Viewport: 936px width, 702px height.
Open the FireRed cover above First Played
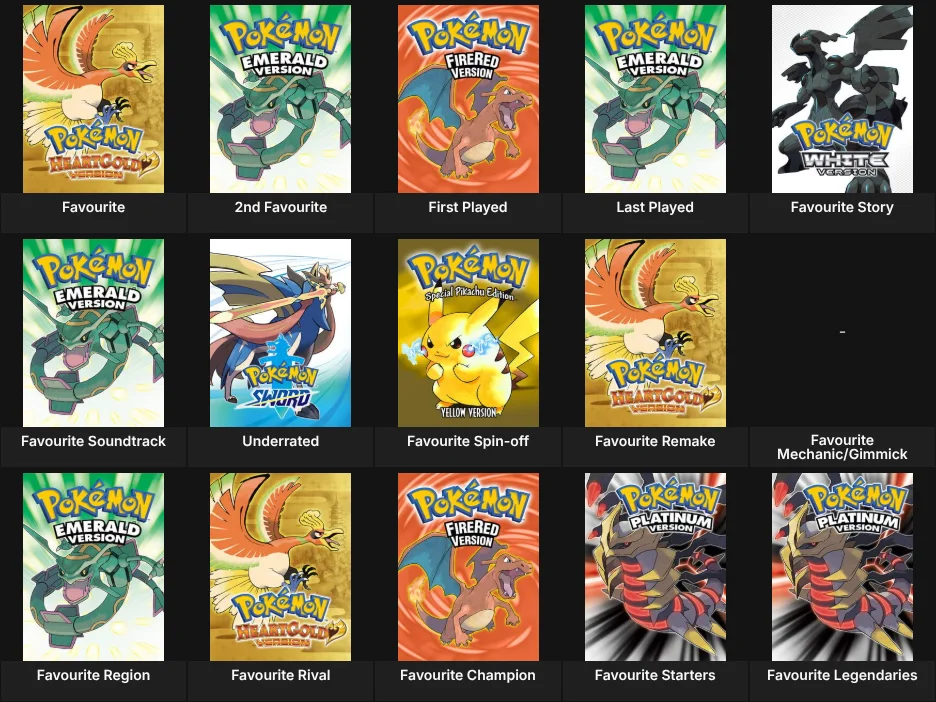click(x=468, y=99)
